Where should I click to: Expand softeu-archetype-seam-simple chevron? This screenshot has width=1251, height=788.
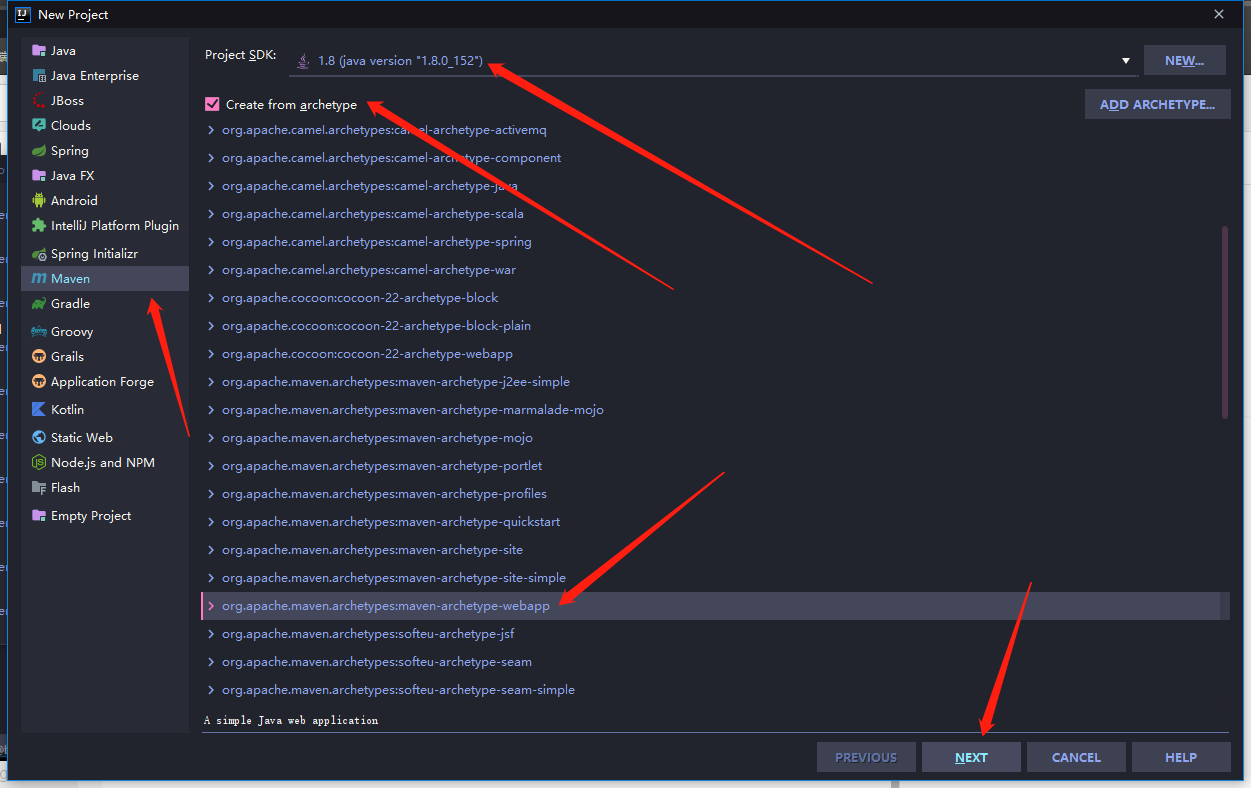click(211, 690)
